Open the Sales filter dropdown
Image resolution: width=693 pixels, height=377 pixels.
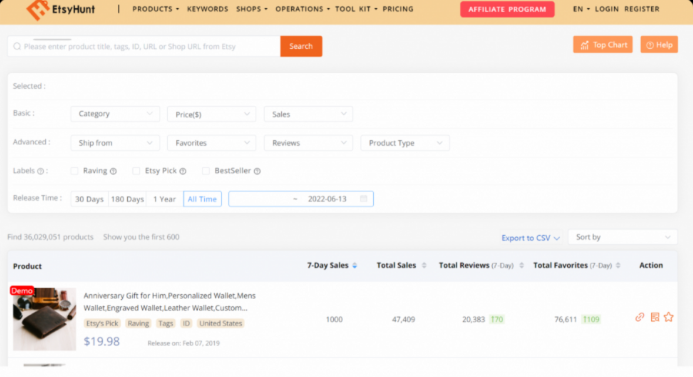[308, 114]
